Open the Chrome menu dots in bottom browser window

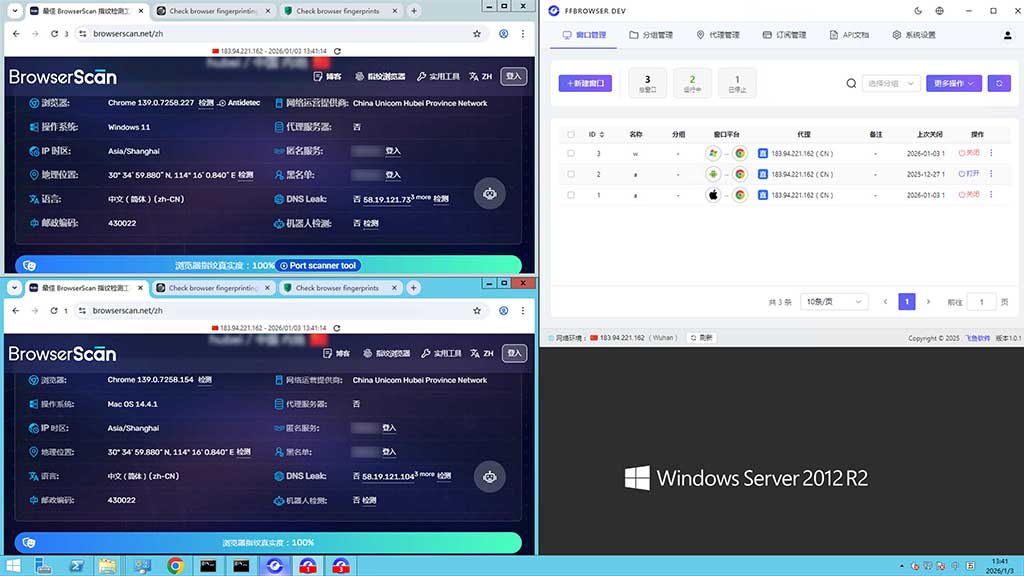point(522,311)
